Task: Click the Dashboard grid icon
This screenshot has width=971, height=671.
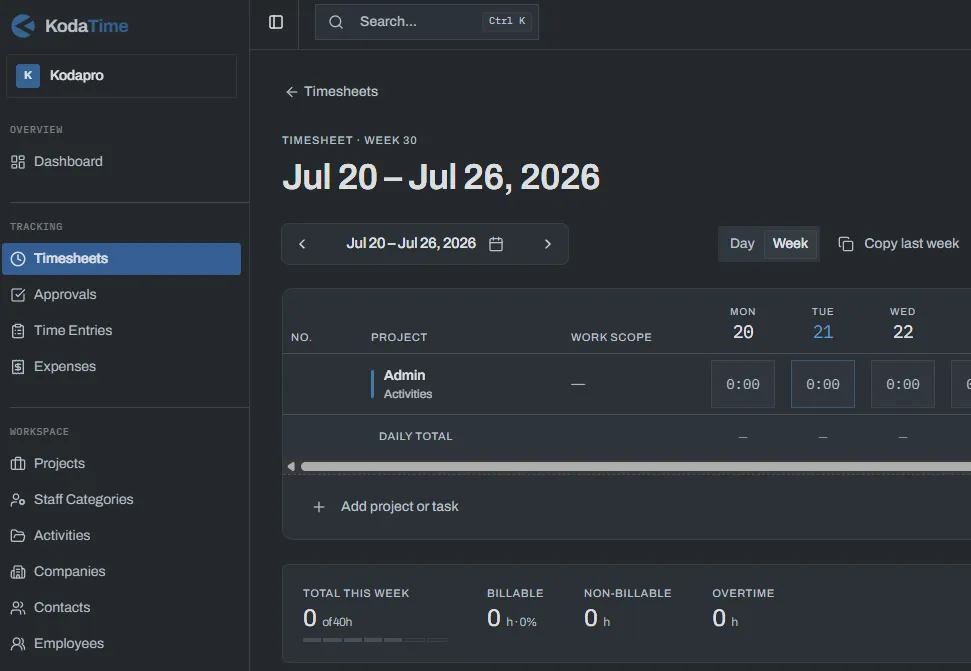Action: pyautogui.click(x=18, y=162)
